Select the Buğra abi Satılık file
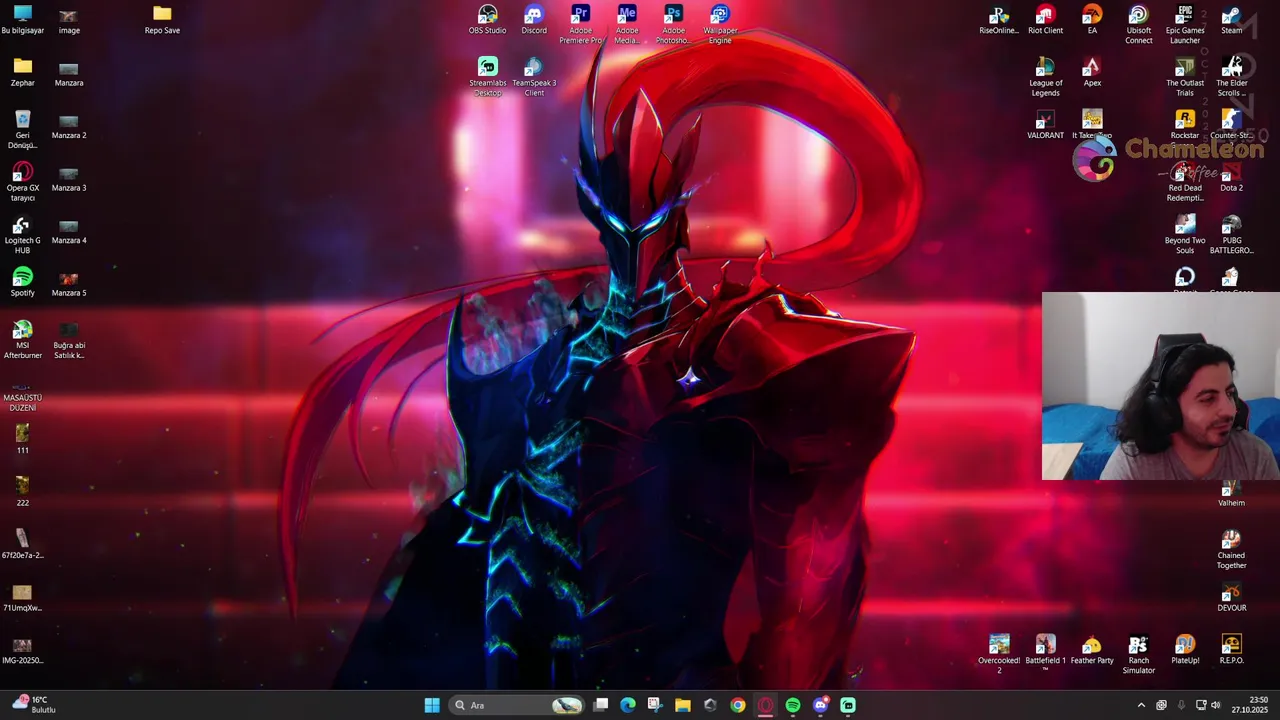 (x=69, y=339)
